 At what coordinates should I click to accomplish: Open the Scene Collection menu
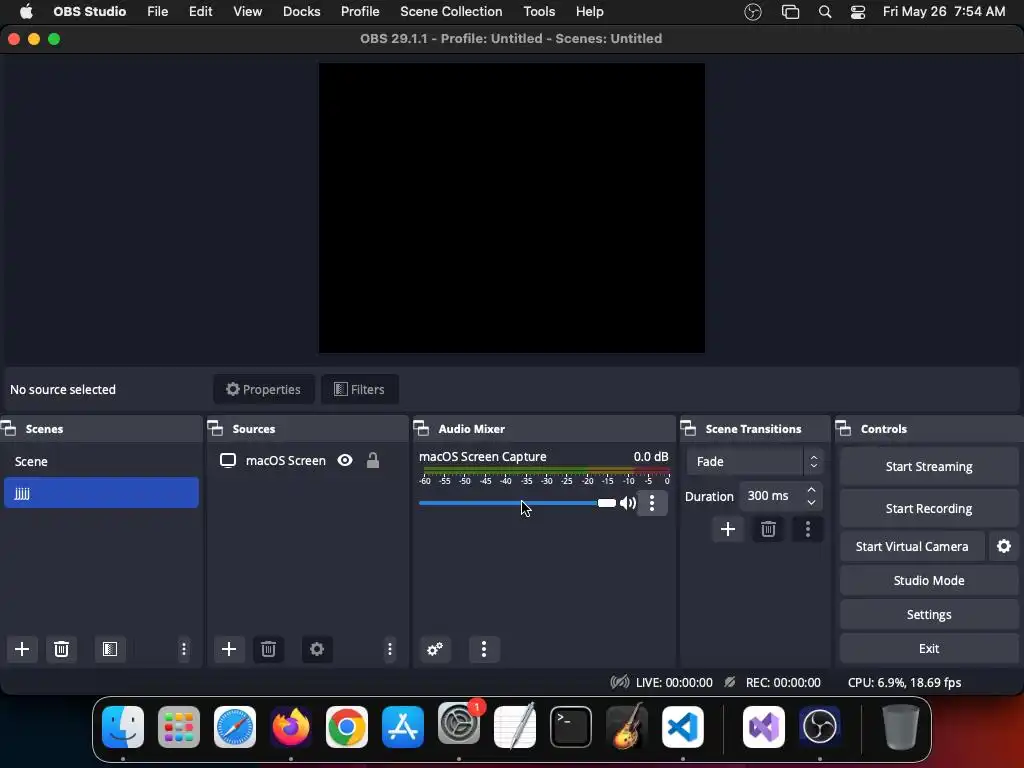pos(451,12)
